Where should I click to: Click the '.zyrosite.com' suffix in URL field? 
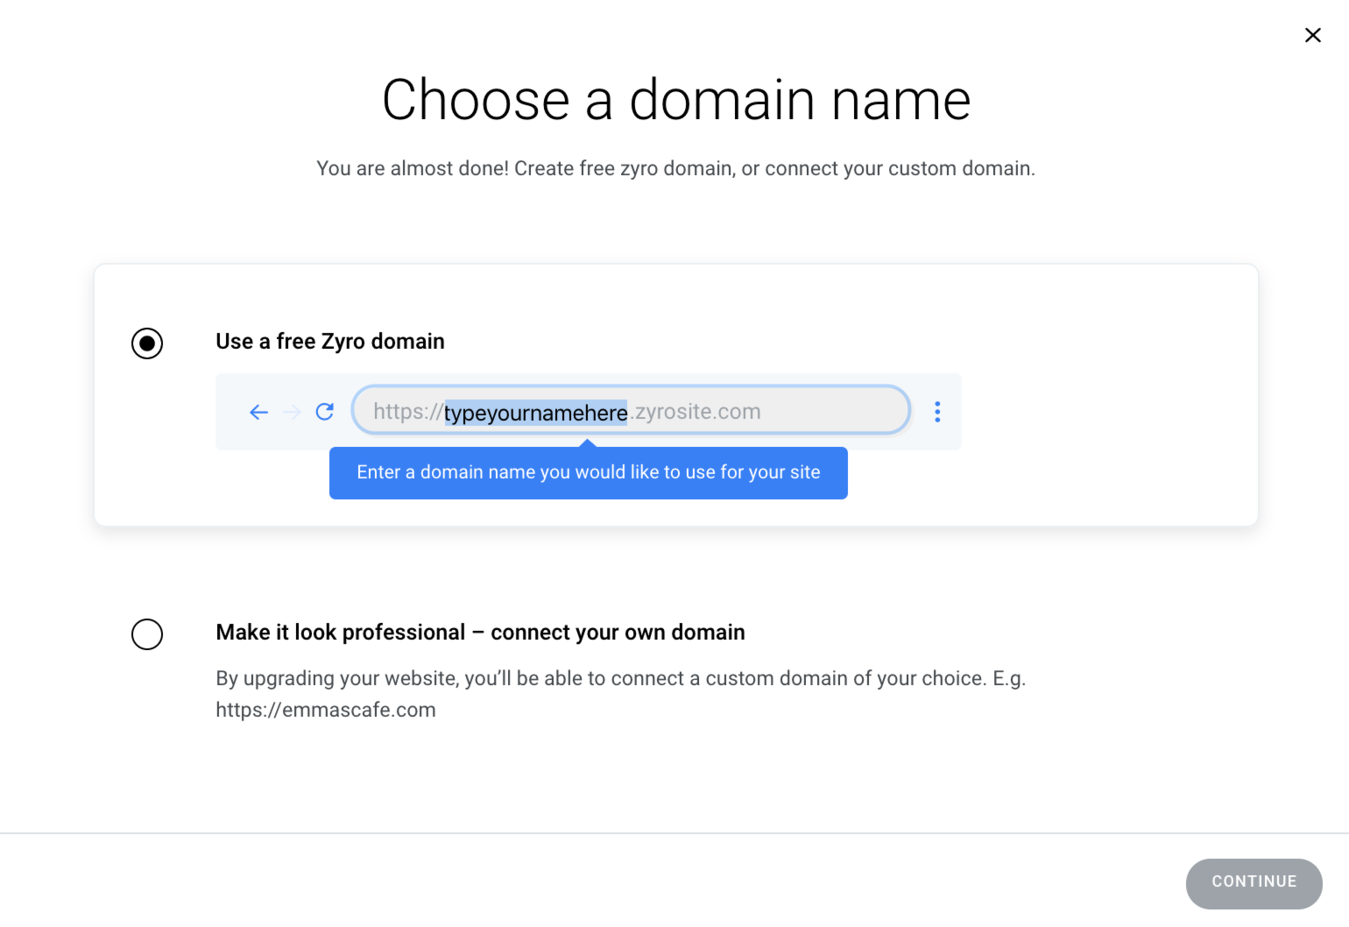tap(696, 412)
